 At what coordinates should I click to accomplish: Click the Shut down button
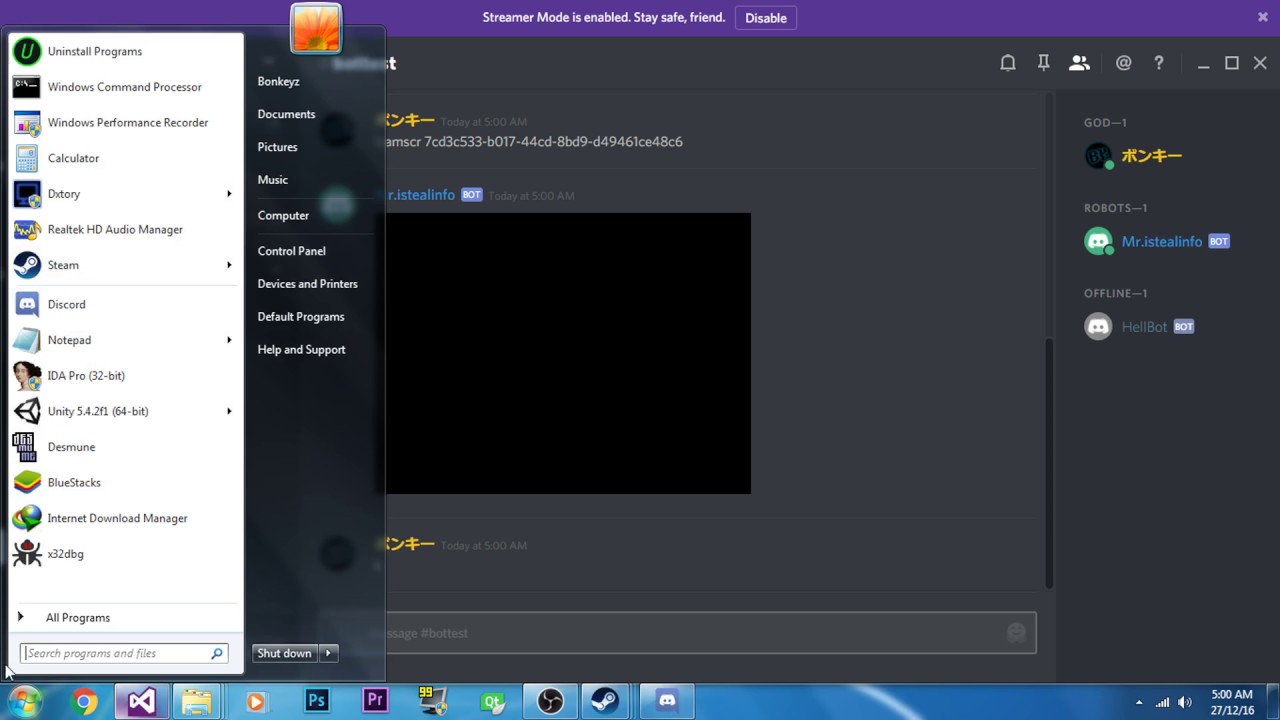pos(284,653)
